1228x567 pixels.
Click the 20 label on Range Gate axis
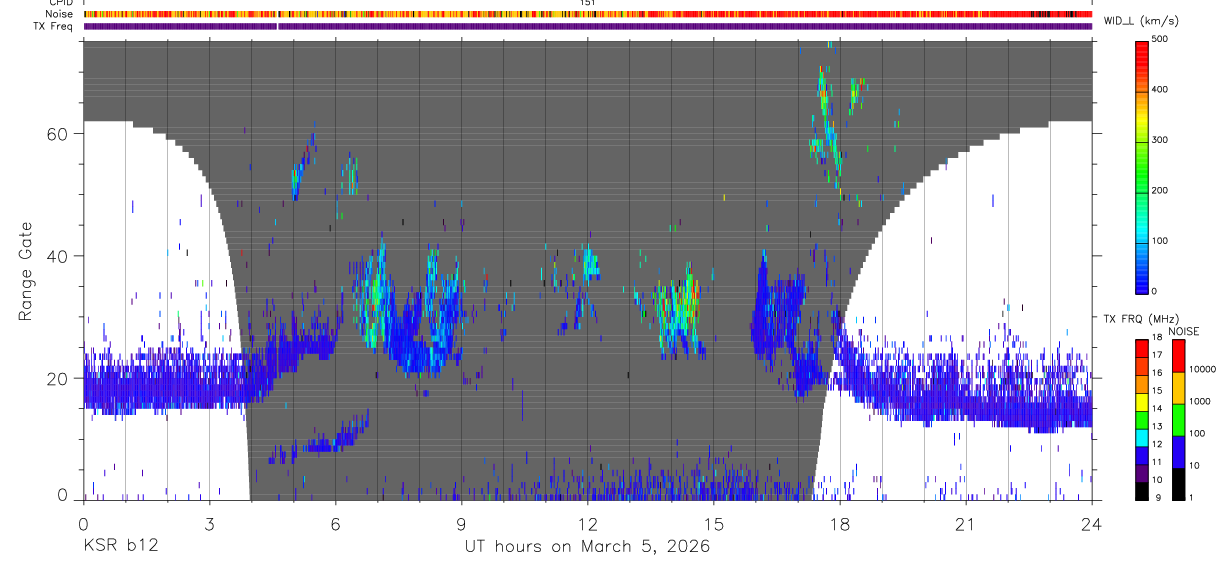[x=59, y=378]
